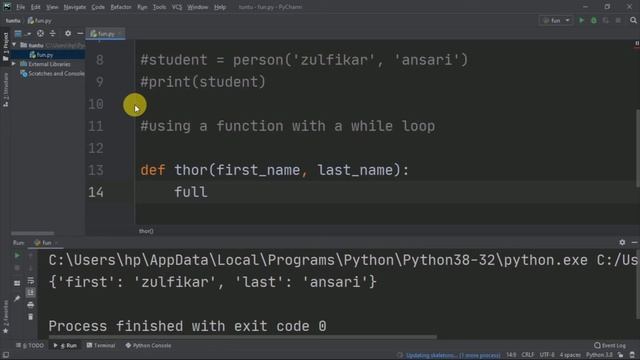Click the top toolbar Stop icon
Viewport: 640px width, 360px height.
coord(618,20)
